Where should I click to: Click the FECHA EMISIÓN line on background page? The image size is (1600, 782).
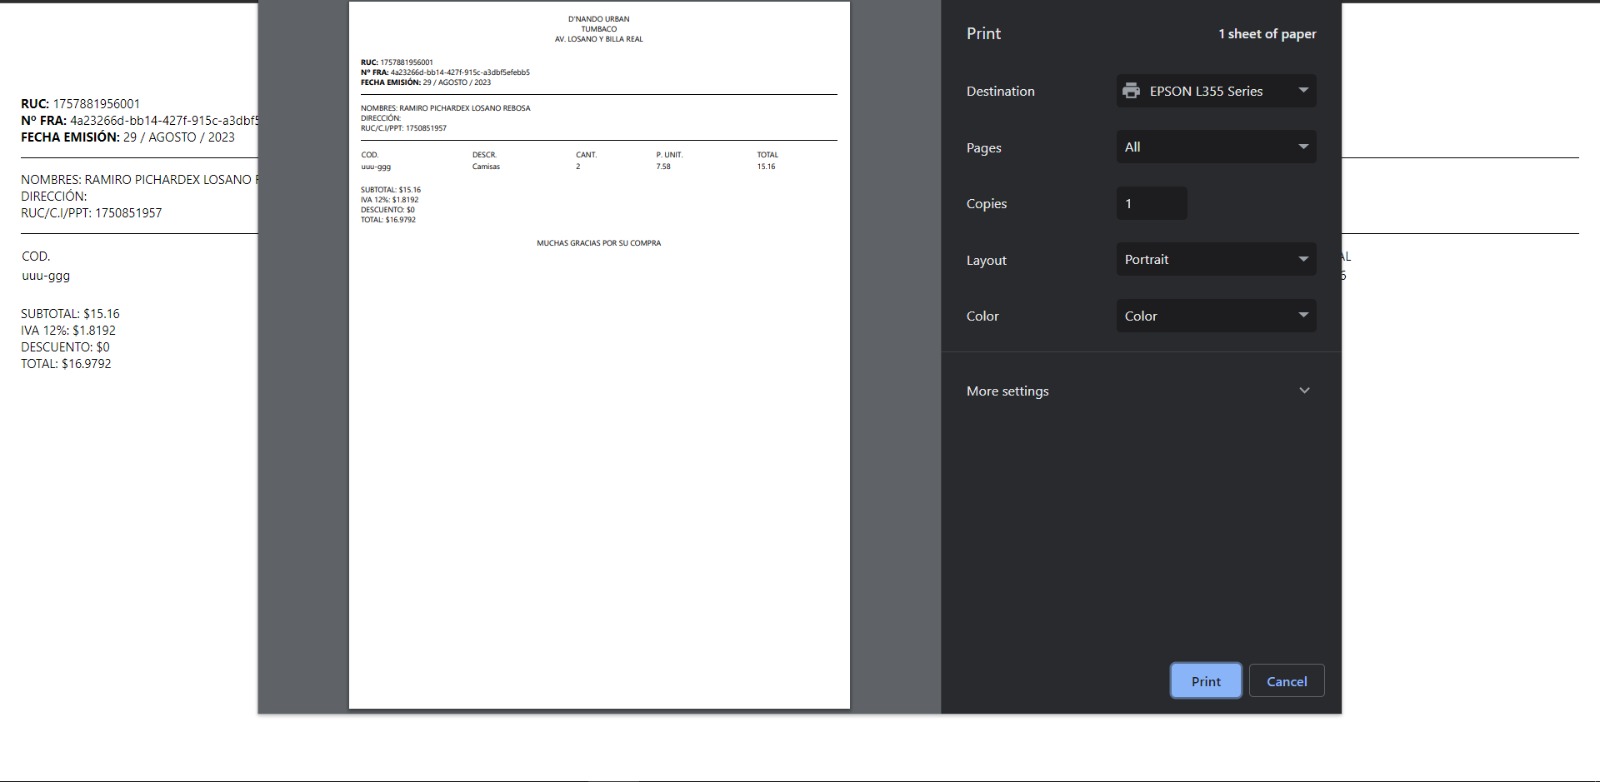coord(127,137)
